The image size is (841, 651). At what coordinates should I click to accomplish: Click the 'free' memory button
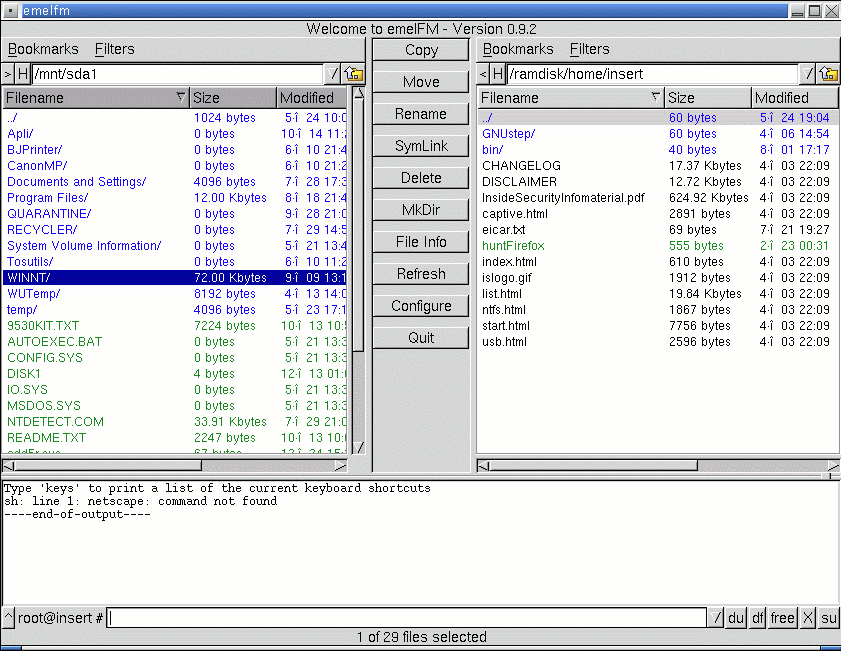coord(783,618)
